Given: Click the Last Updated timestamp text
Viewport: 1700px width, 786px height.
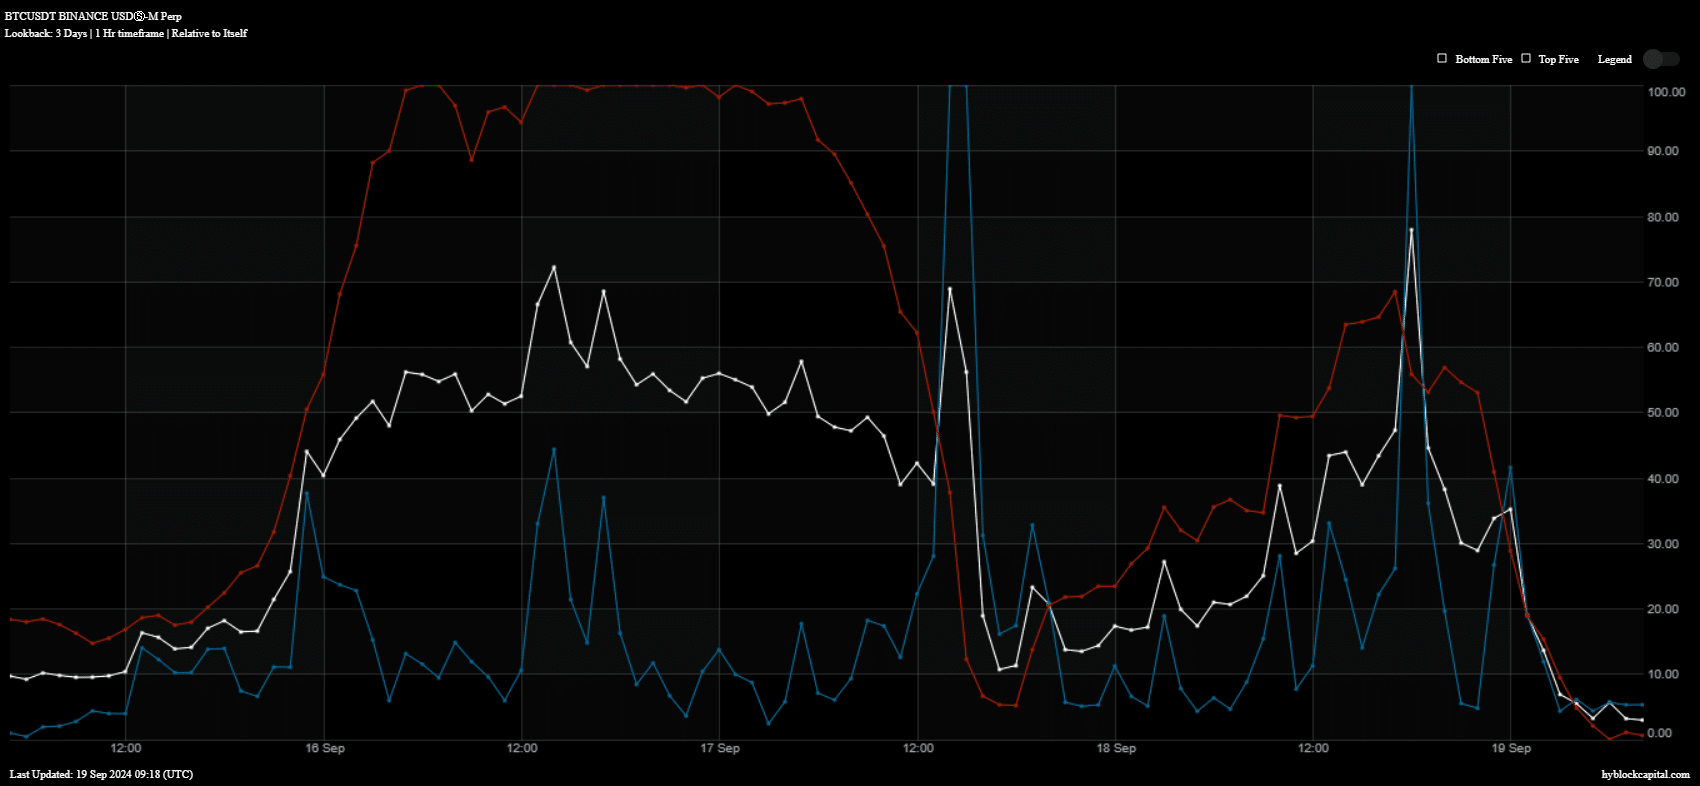Looking at the screenshot, I should click(x=101, y=774).
